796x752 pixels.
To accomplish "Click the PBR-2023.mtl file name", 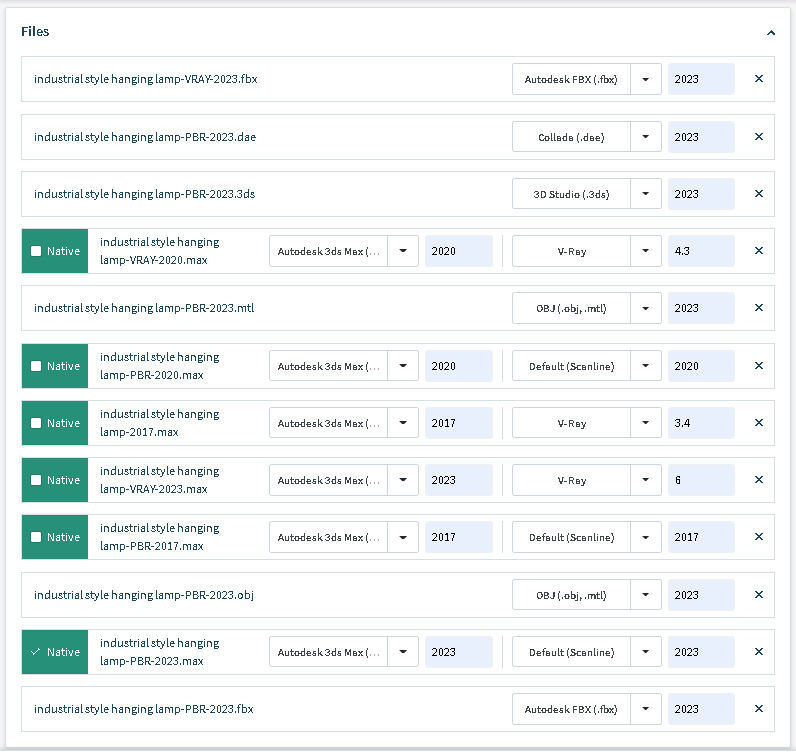I will coord(144,308).
